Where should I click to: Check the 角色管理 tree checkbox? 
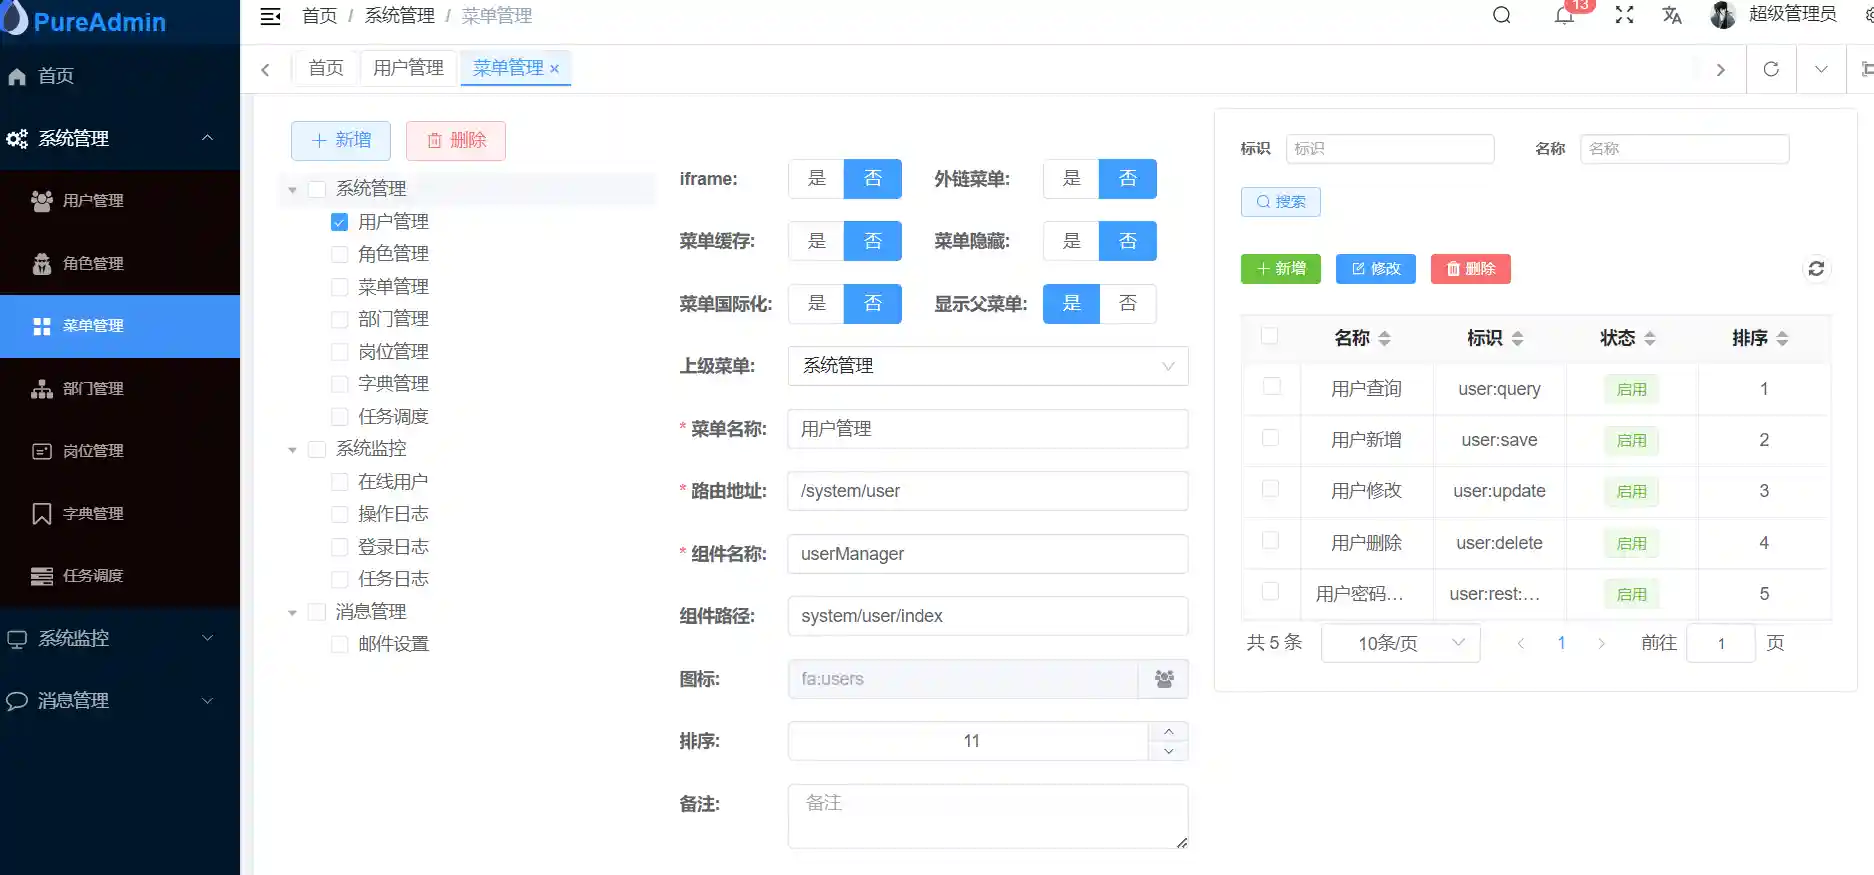340,254
